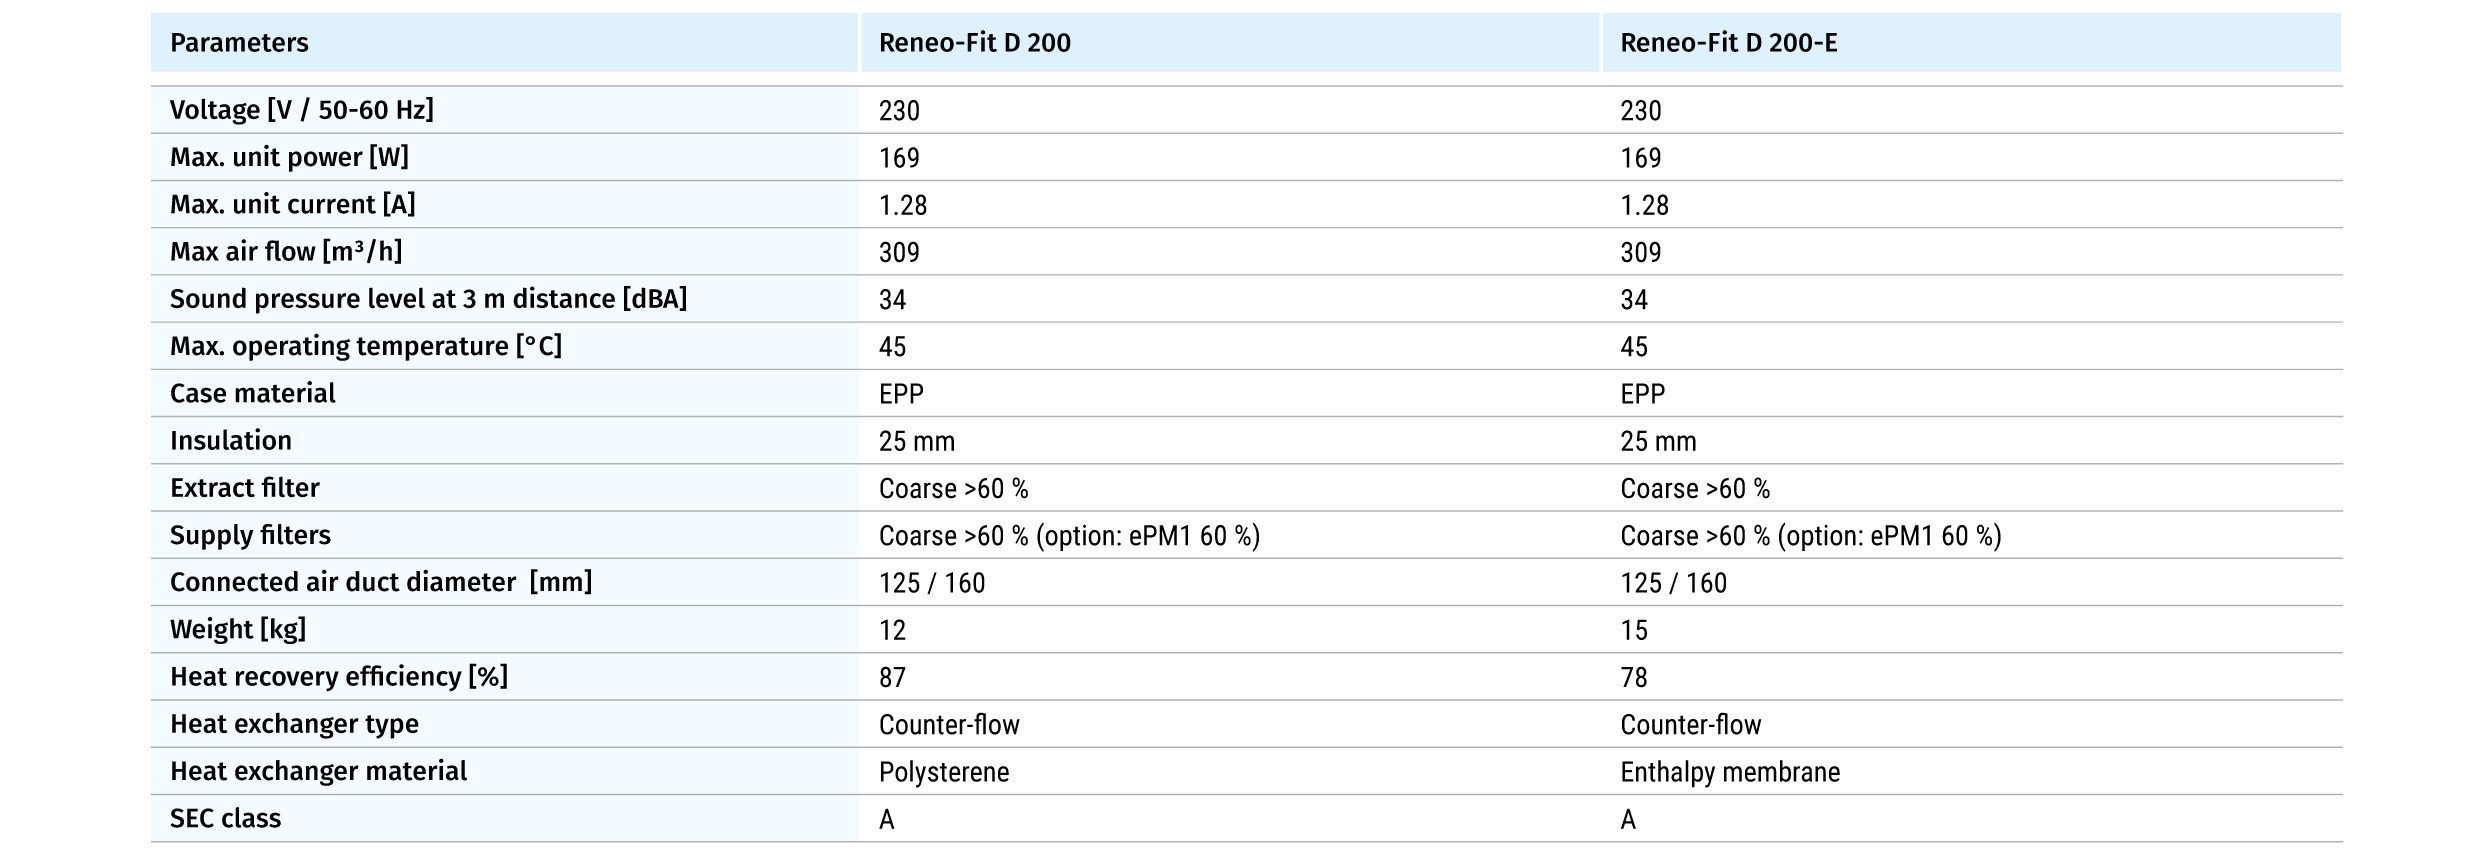Select the SEC class row label

pos(225,818)
